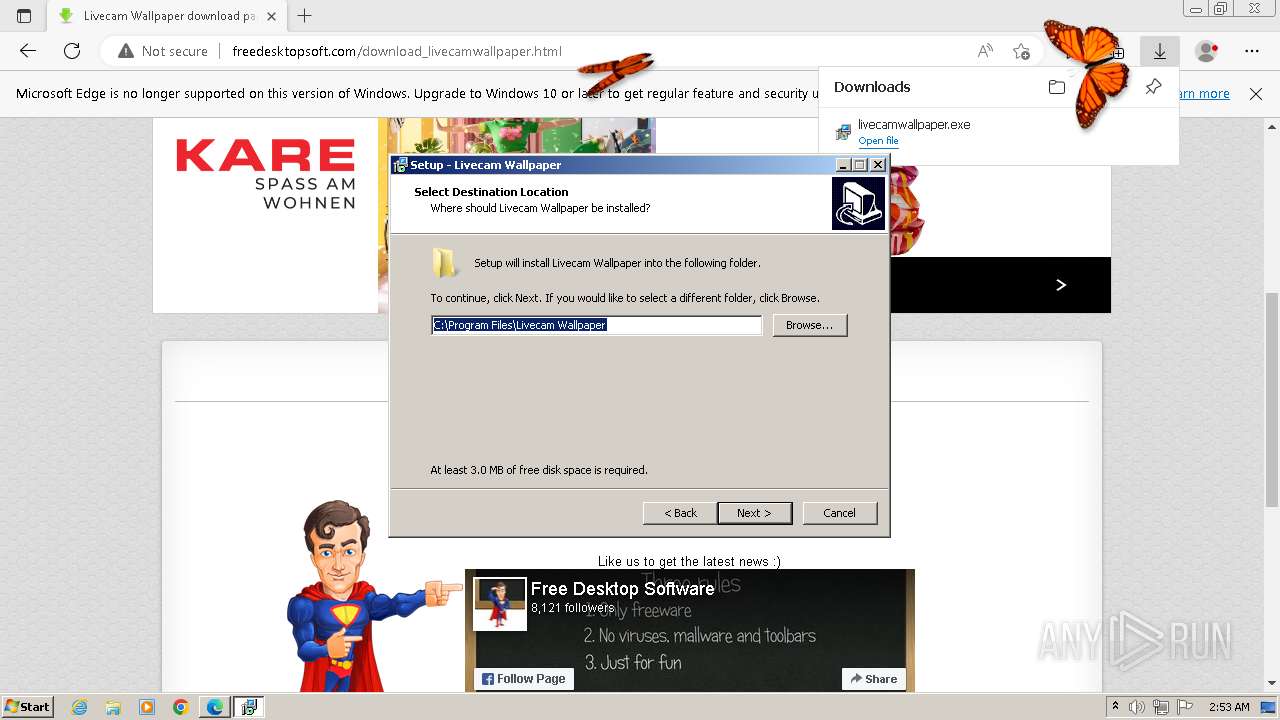This screenshot has height=720, width=1280.
Task: Select the Livecam Wallpaper download tab
Action: [x=166, y=16]
